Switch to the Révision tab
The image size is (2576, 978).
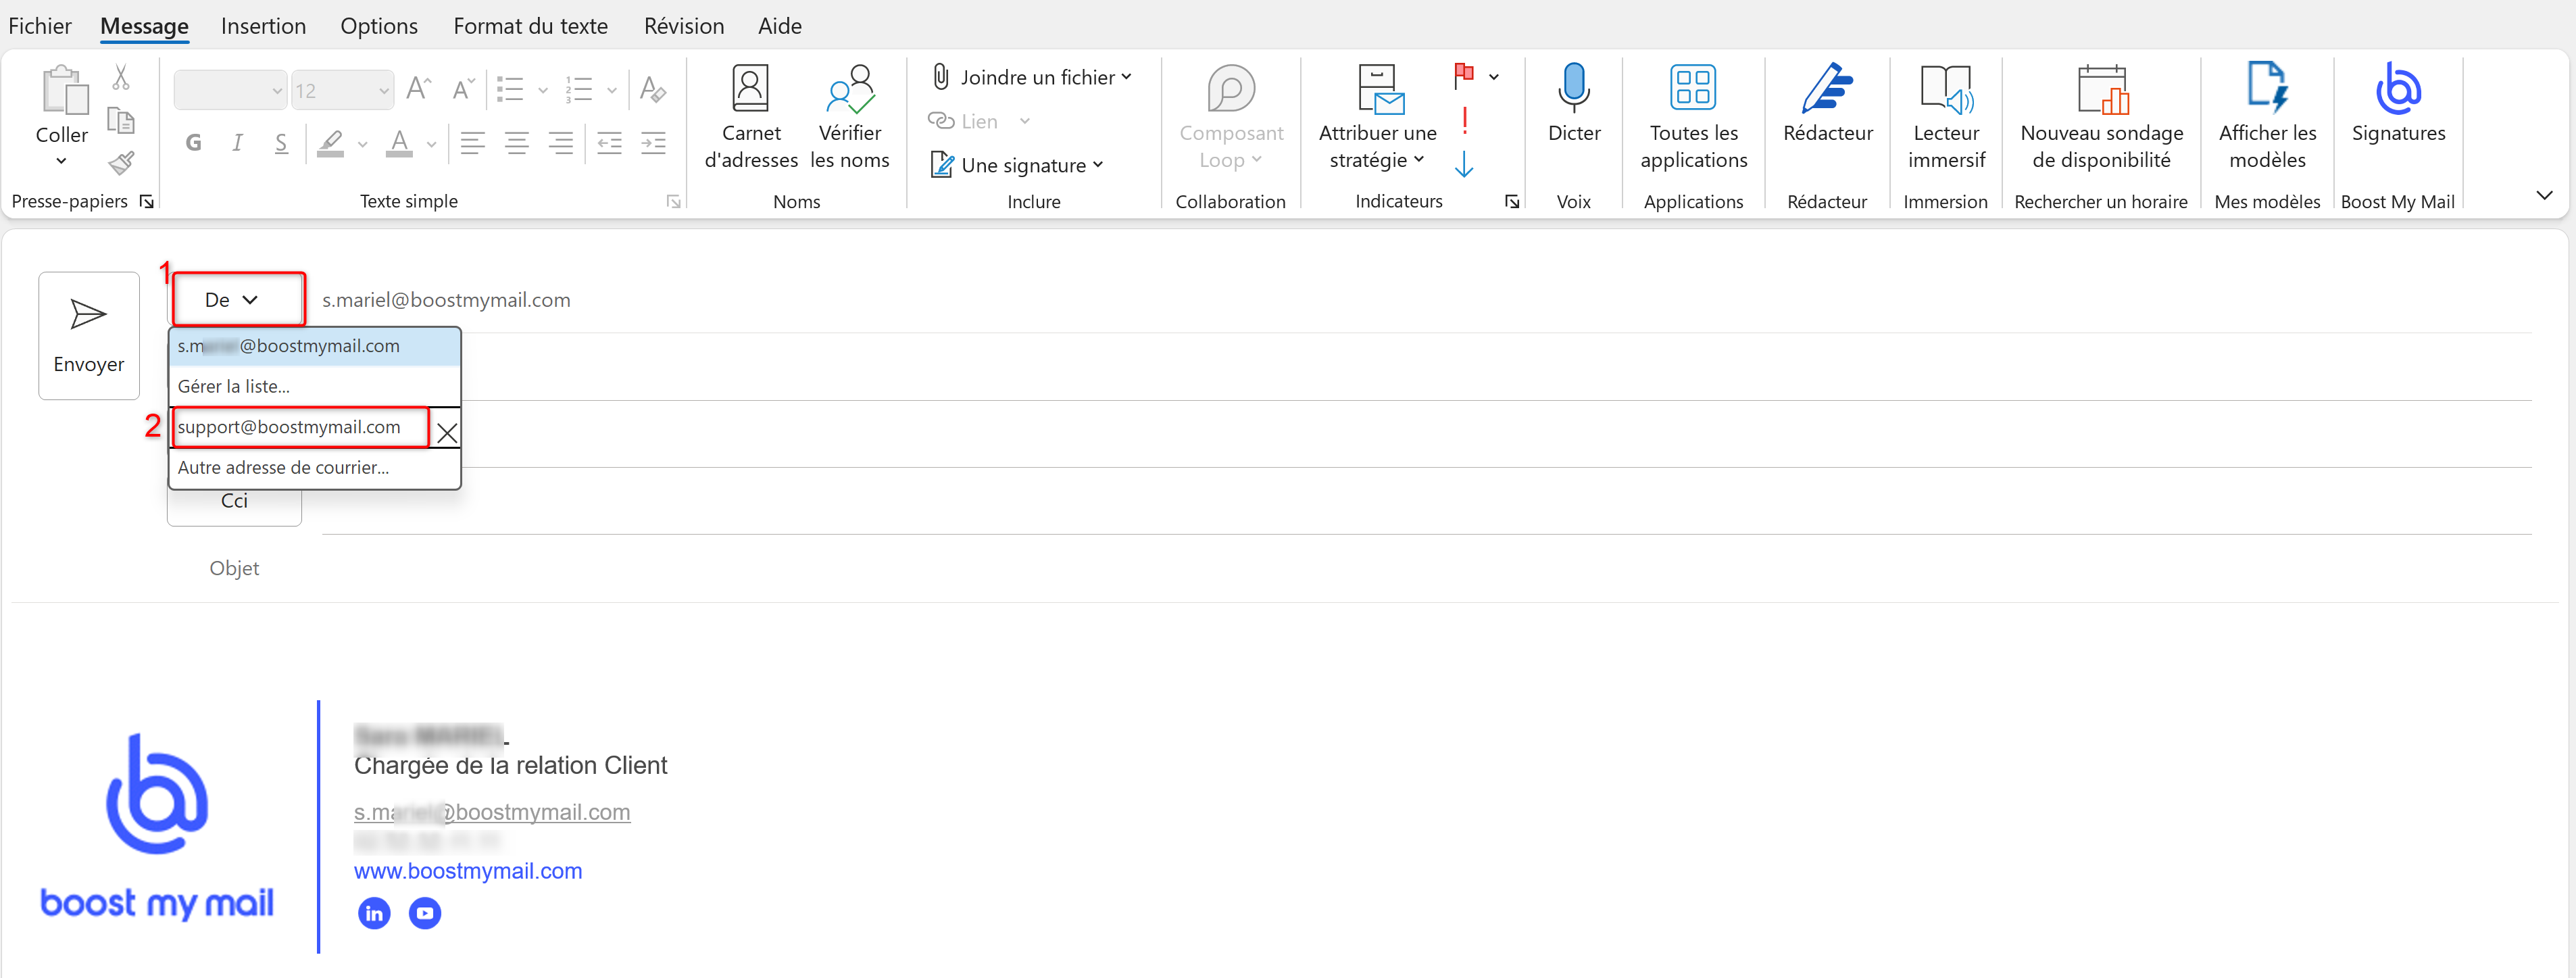(x=684, y=26)
